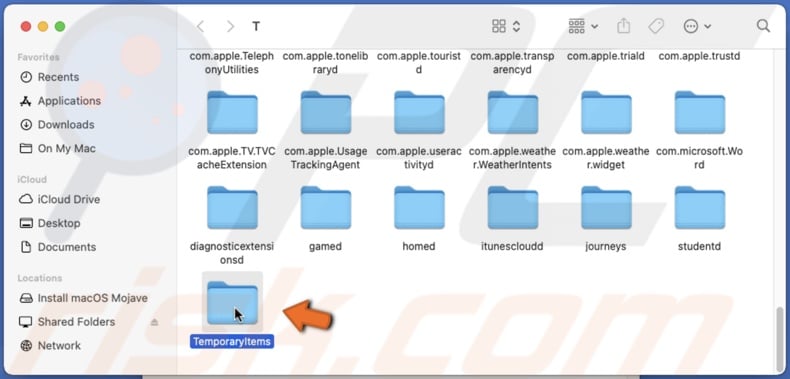Image resolution: width=790 pixels, height=379 pixels.
Task: Click the itunescloudd folder name label
Action: [512, 246]
